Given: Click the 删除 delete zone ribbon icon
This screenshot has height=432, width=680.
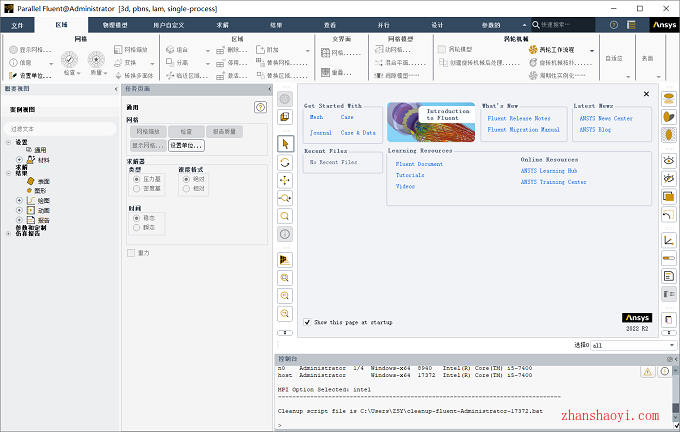Looking at the screenshot, I should point(220,50).
